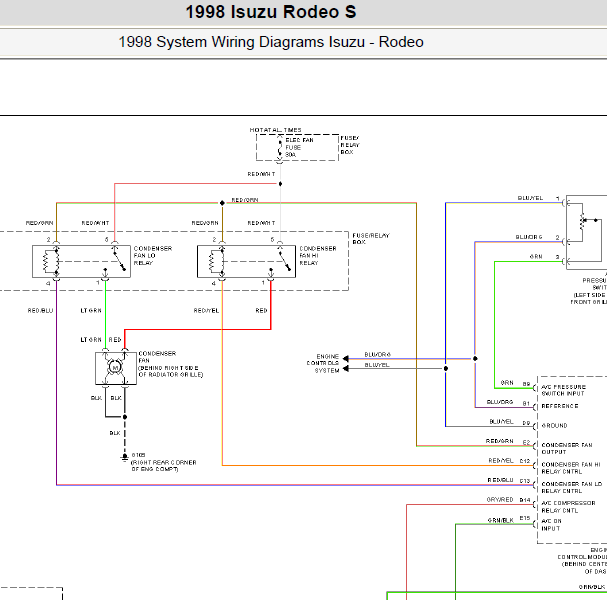Click the splice dot on the RED/WHT wire
Screen dimensions: 607x600
280,183
